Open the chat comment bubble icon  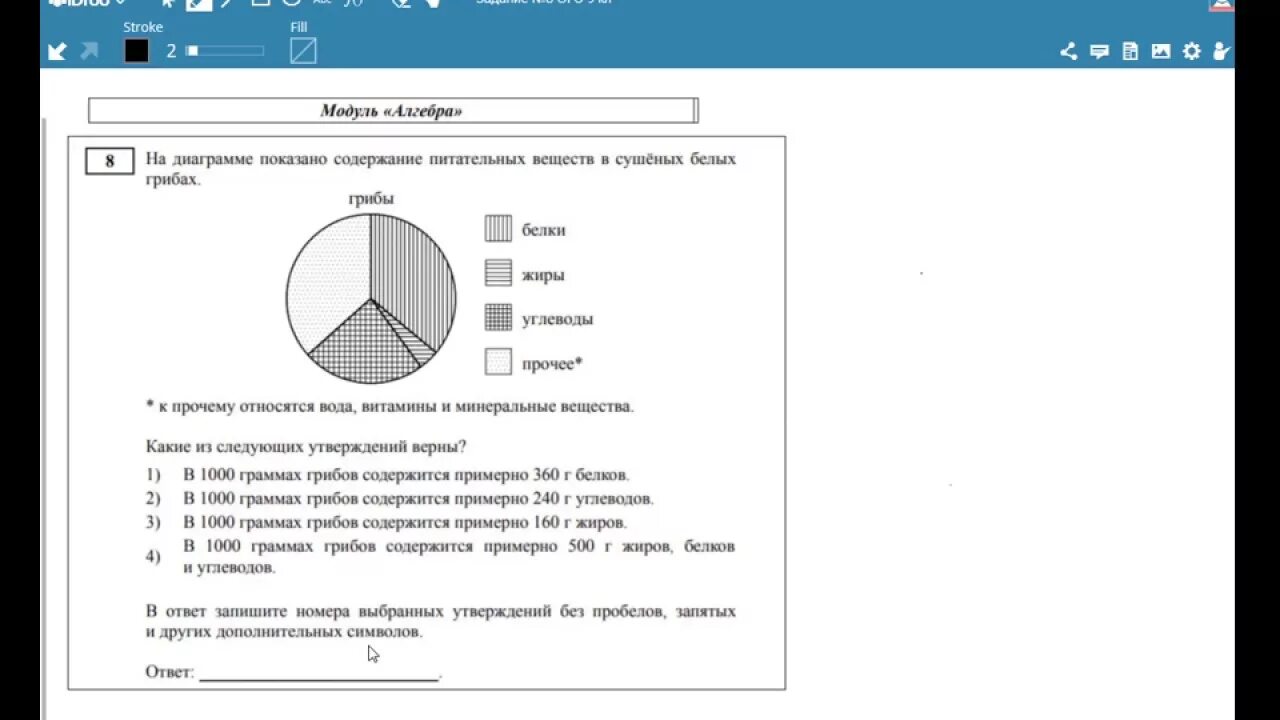1099,52
